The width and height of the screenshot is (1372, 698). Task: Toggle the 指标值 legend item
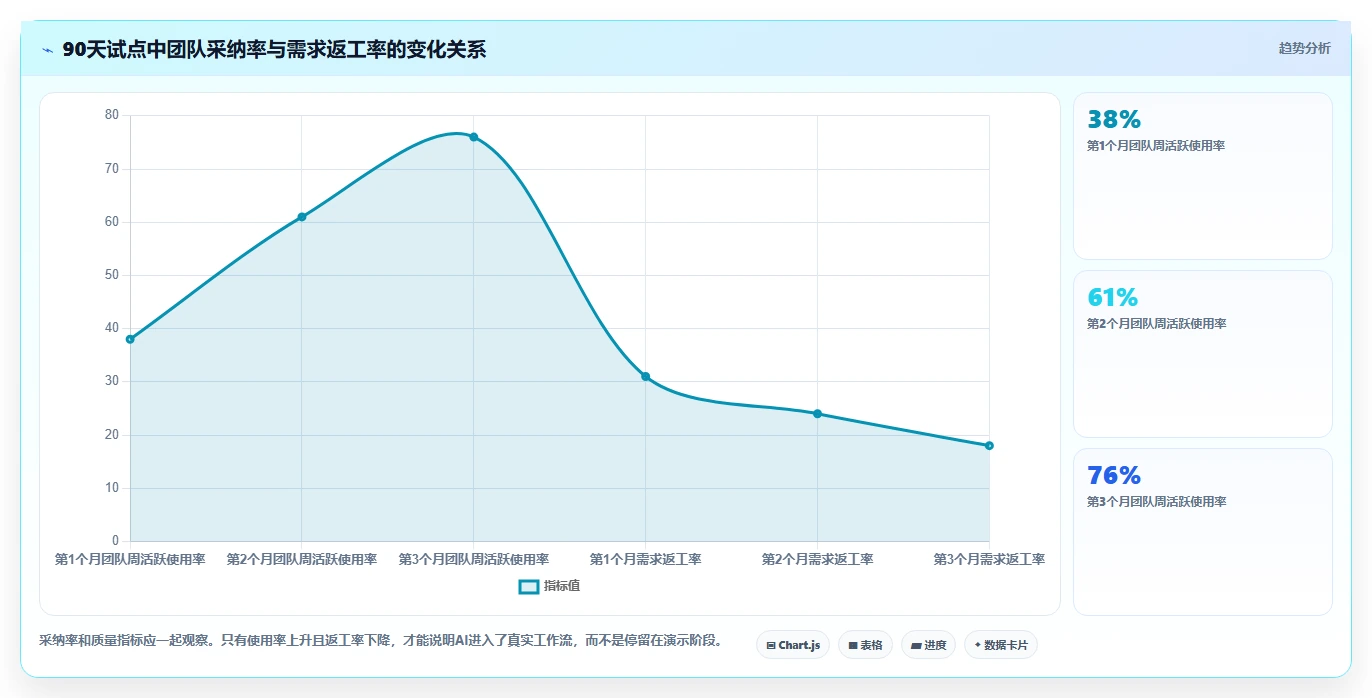point(549,586)
